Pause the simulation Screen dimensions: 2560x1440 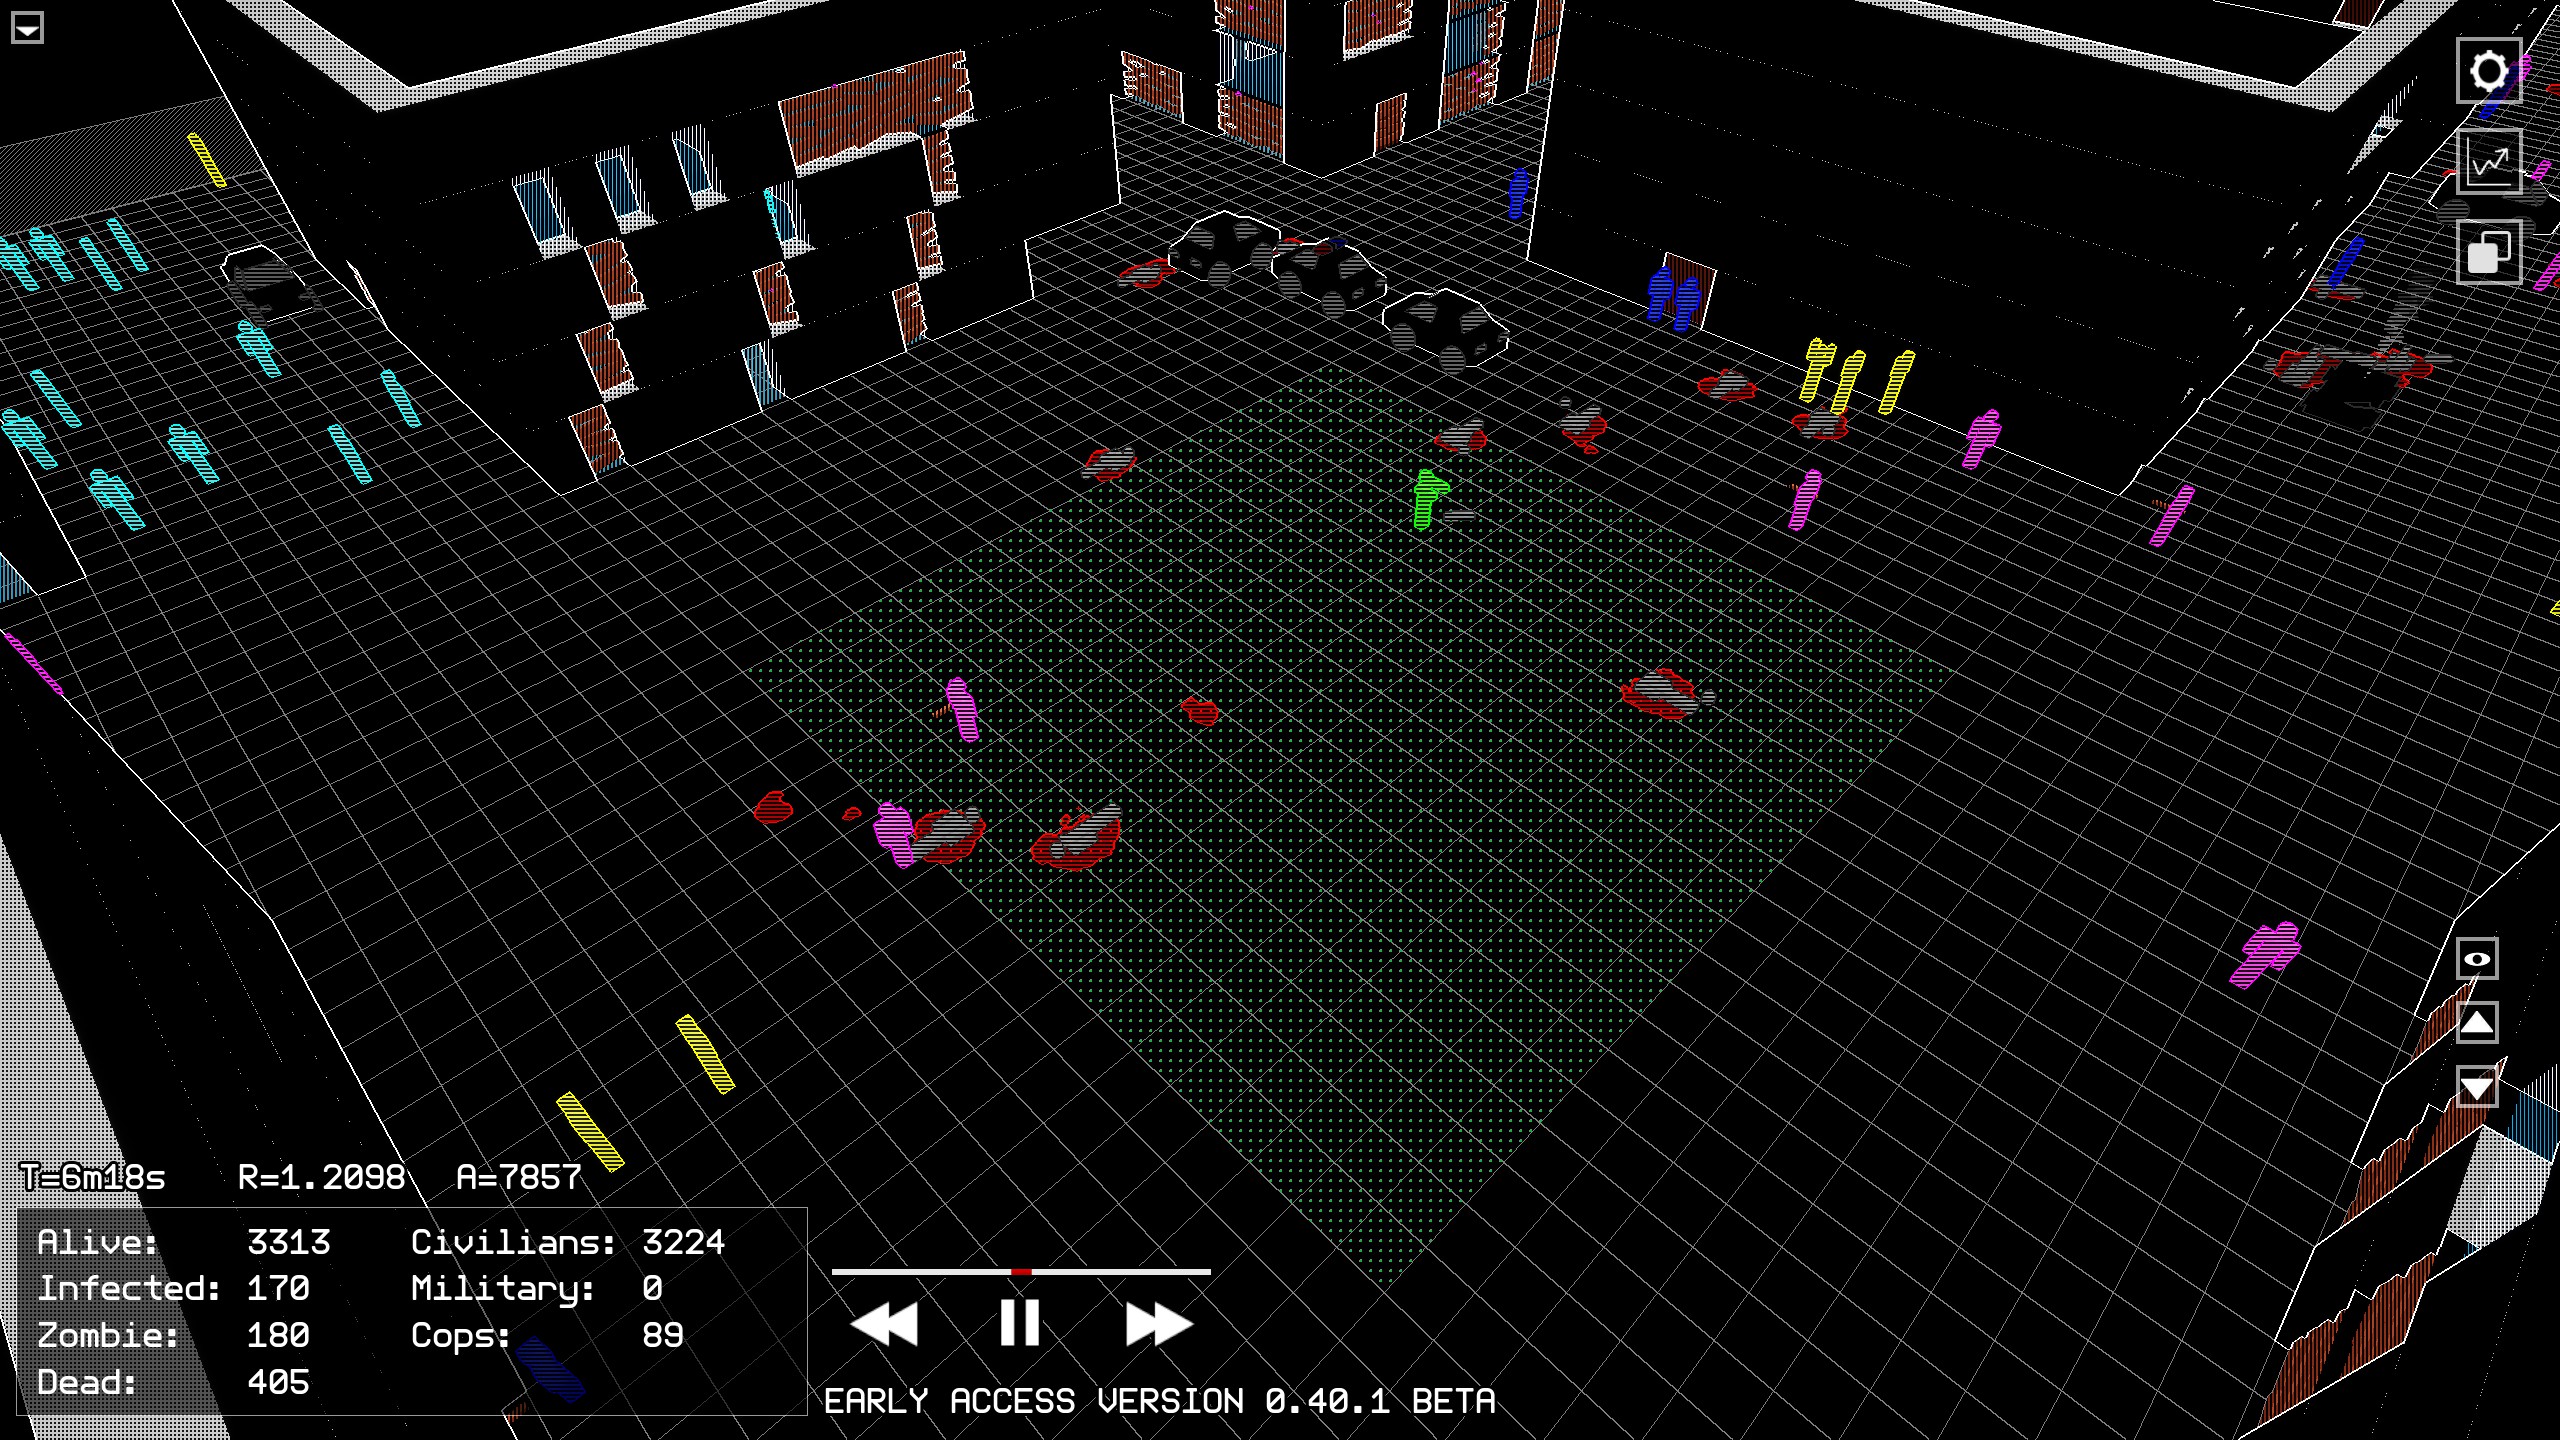(x=1020, y=1323)
